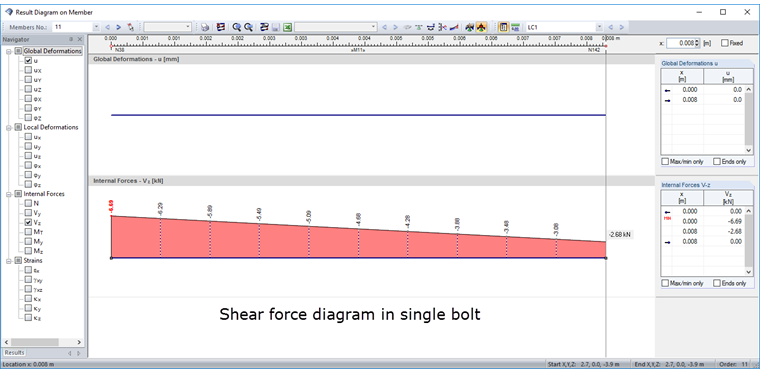Viewport: 760px width, 374px height.
Task: Click the x location input field
Action: coord(681,43)
